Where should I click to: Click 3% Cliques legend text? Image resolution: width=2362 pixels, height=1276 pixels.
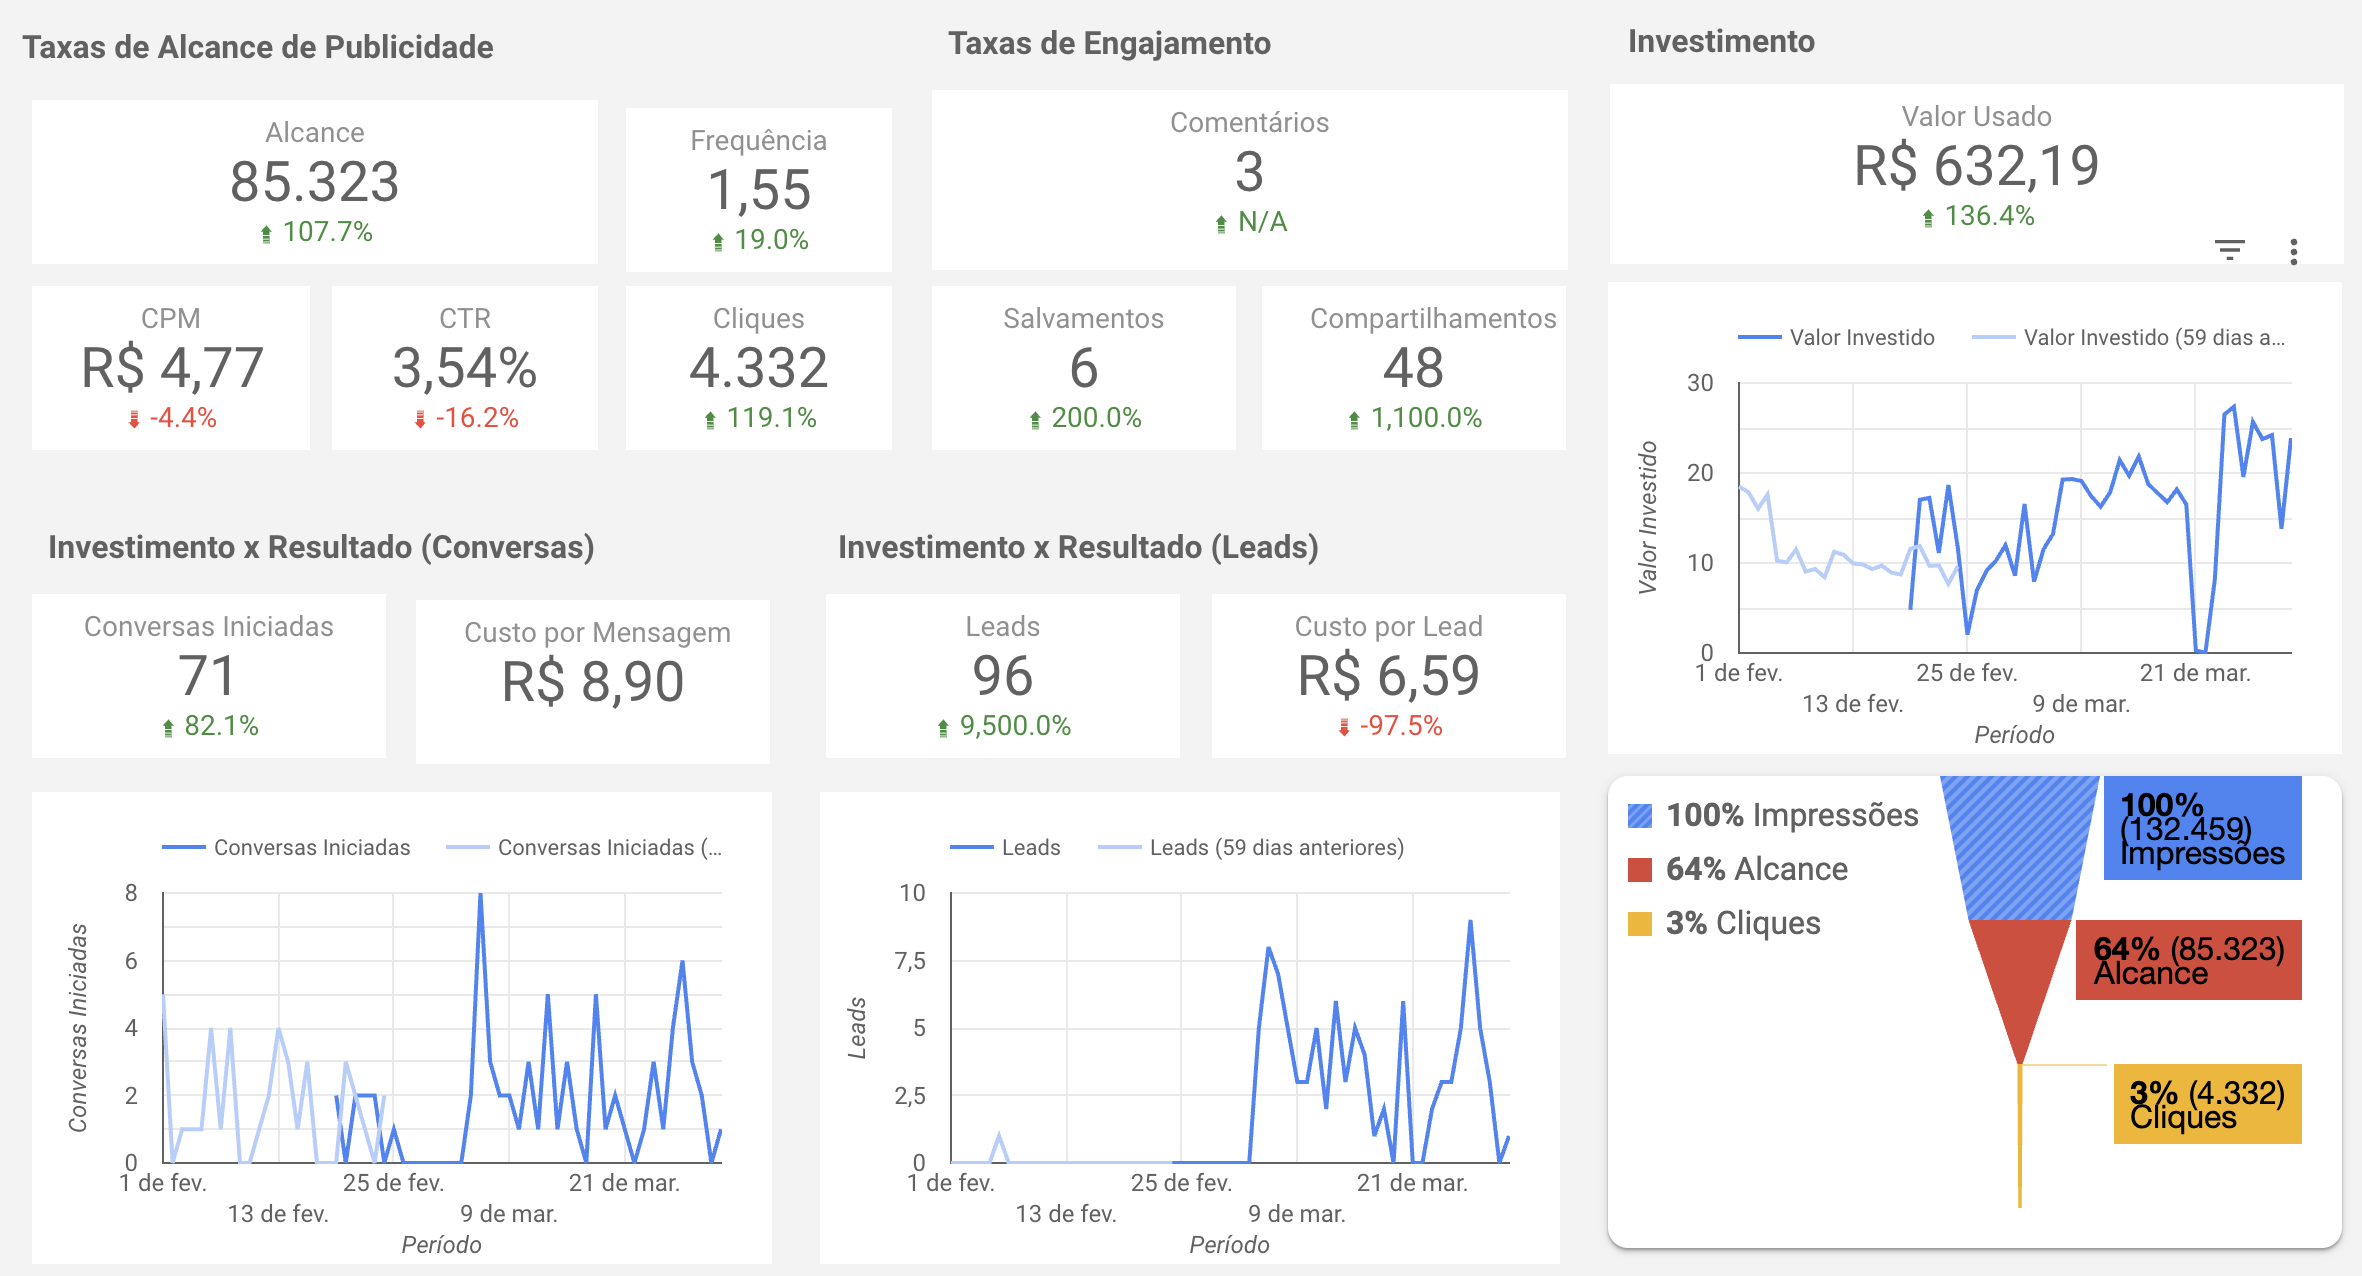tap(1743, 924)
